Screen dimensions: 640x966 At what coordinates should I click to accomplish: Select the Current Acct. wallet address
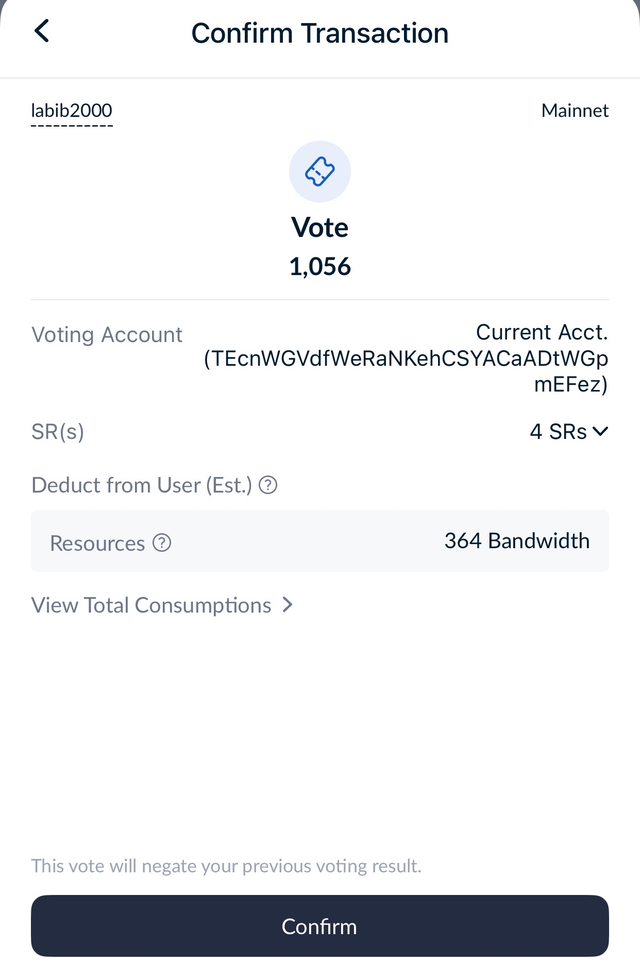[406, 359]
